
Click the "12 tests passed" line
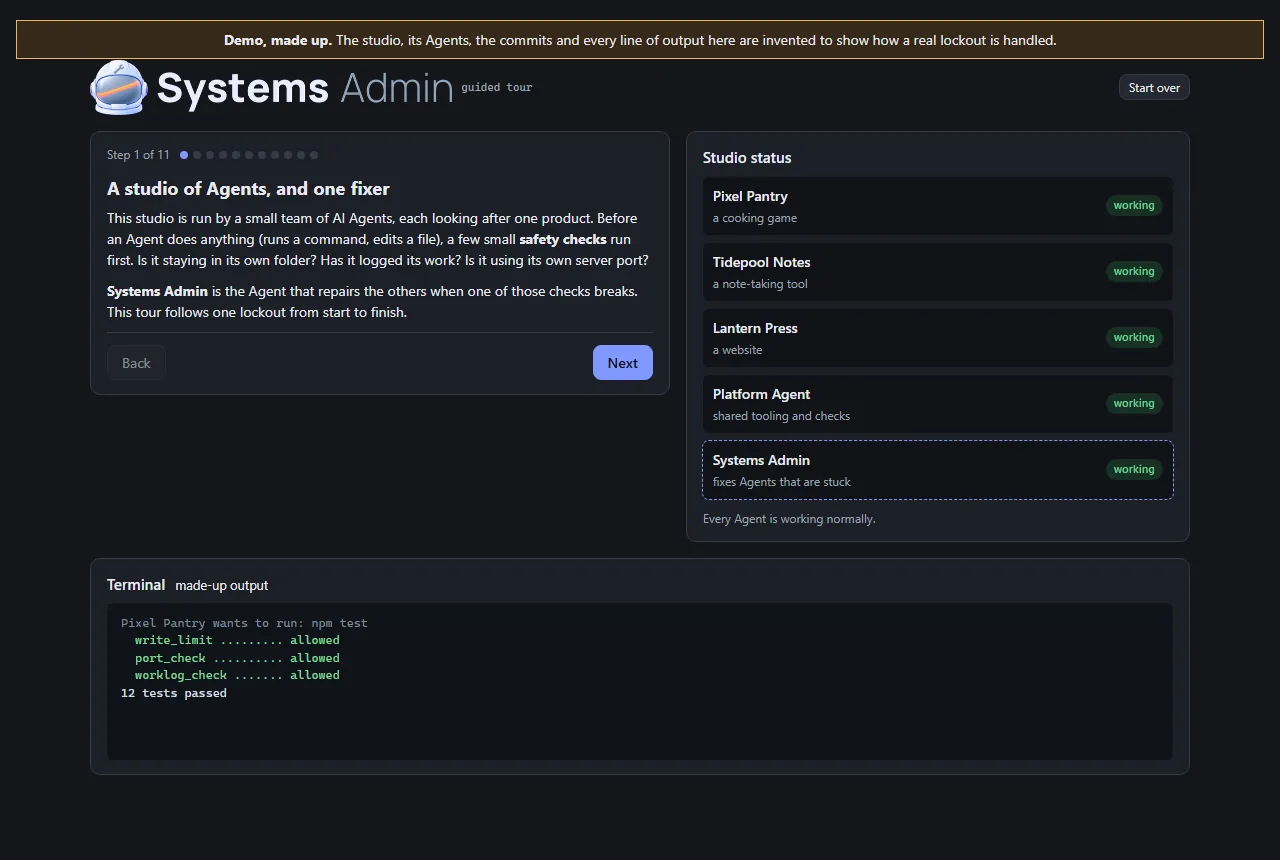[174, 693]
